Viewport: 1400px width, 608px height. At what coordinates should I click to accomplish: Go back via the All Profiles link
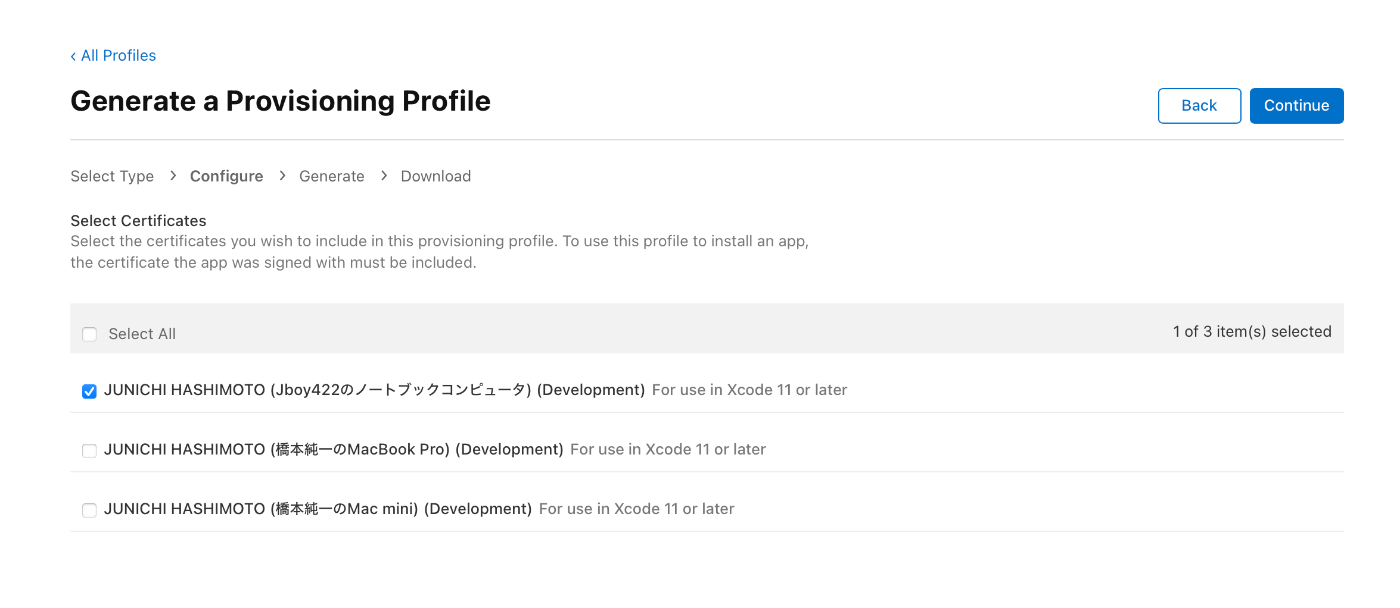tap(113, 55)
